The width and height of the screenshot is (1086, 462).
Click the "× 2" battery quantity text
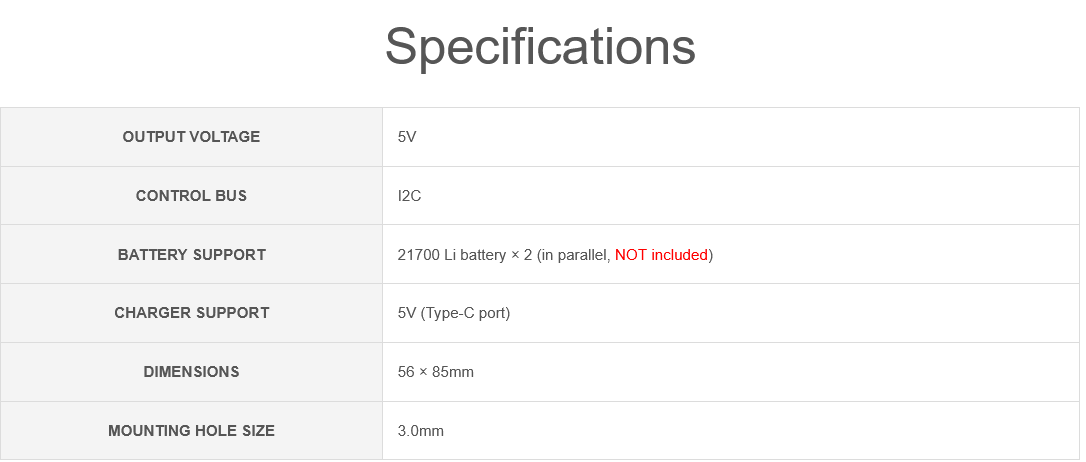pyautogui.click(x=521, y=255)
